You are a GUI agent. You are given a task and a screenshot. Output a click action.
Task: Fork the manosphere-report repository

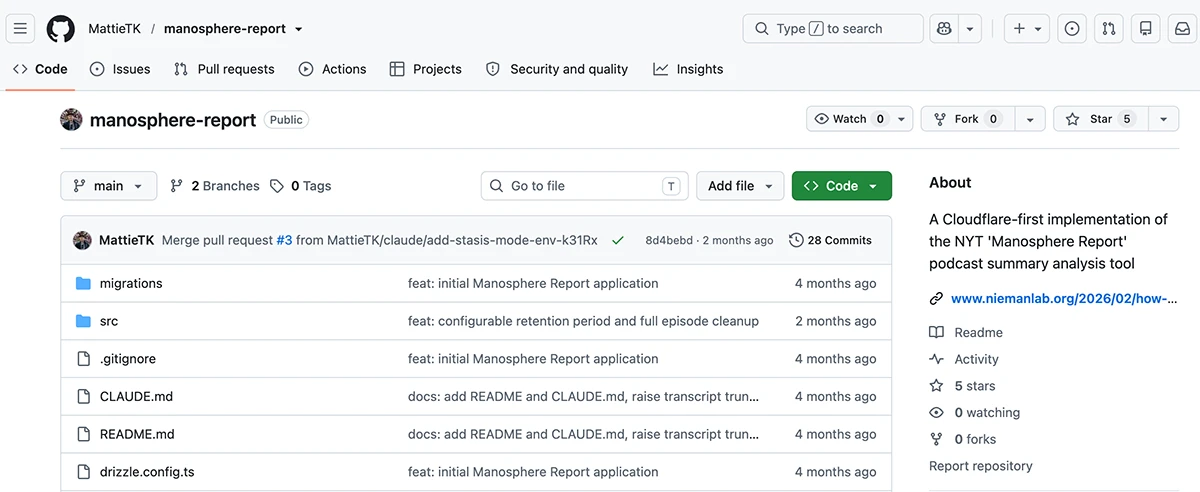[x=967, y=119]
